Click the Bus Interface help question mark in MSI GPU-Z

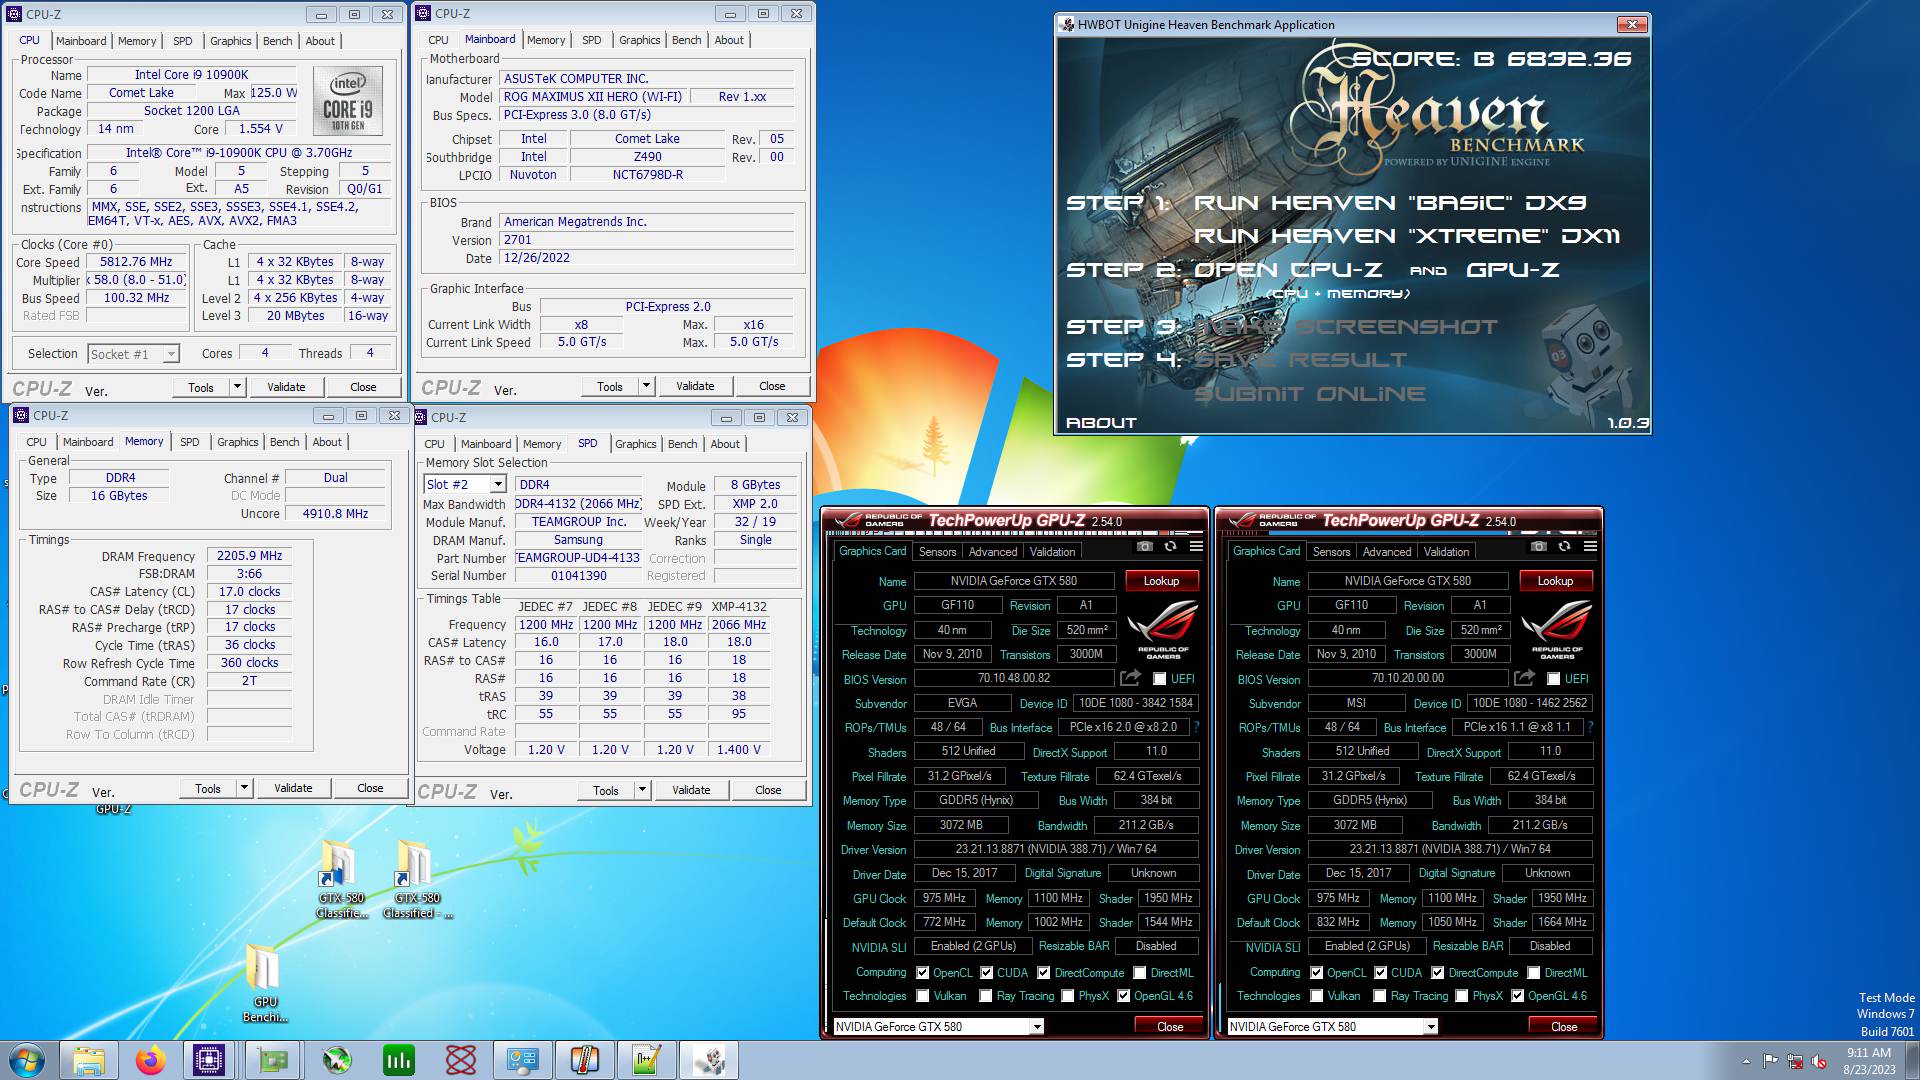click(x=1591, y=727)
